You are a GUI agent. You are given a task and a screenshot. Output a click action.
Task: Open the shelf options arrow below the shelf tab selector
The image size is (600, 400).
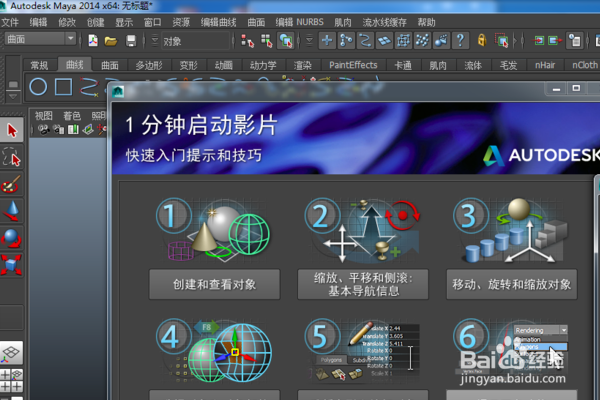click(x=13, y=96)
